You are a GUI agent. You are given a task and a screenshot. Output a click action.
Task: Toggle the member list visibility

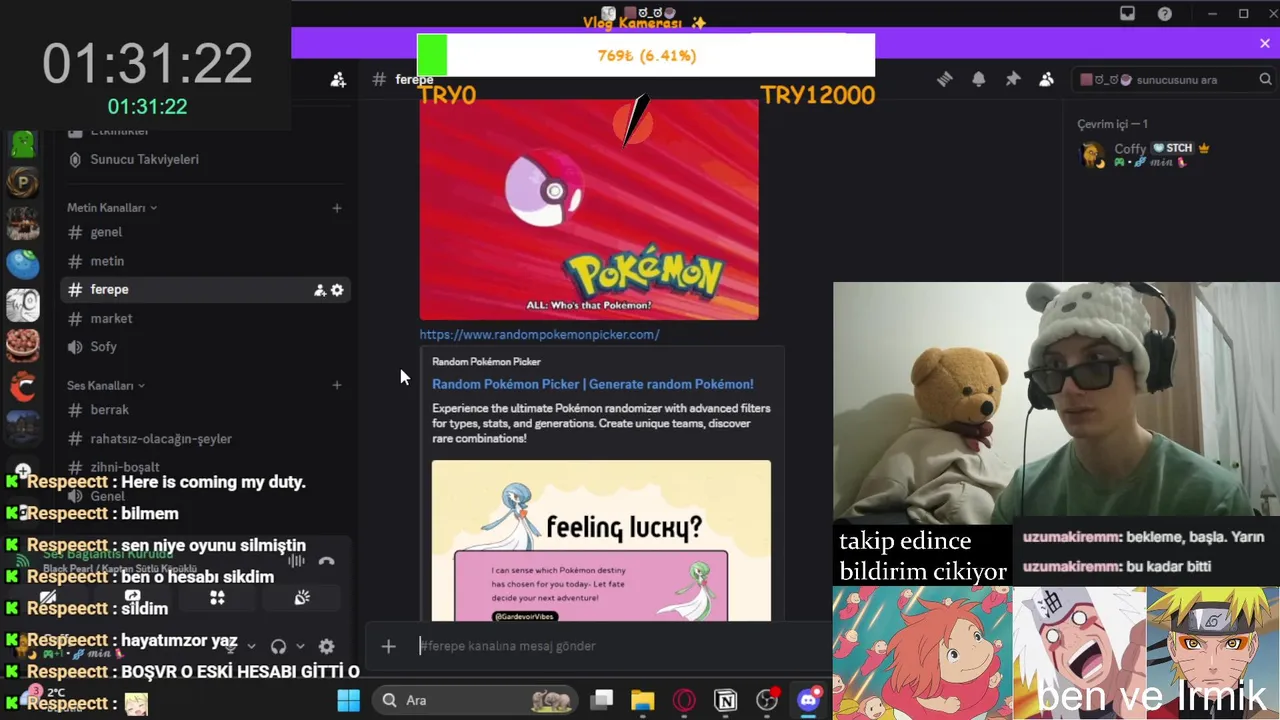pos(1046,80)
